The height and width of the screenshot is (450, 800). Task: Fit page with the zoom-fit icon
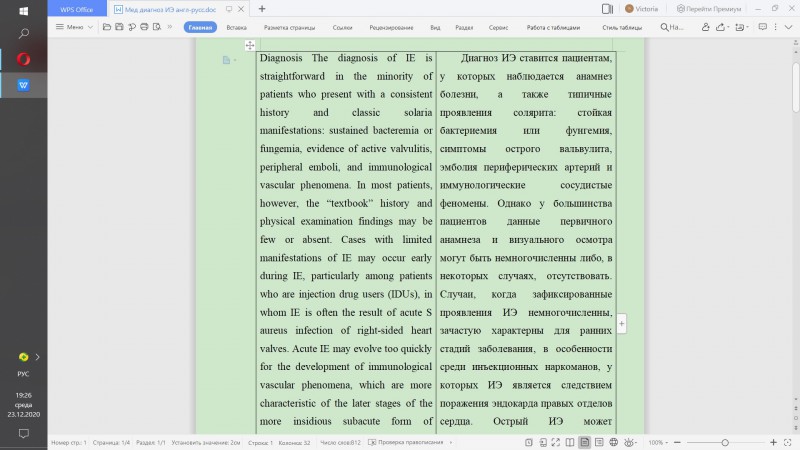click(788, 442)
